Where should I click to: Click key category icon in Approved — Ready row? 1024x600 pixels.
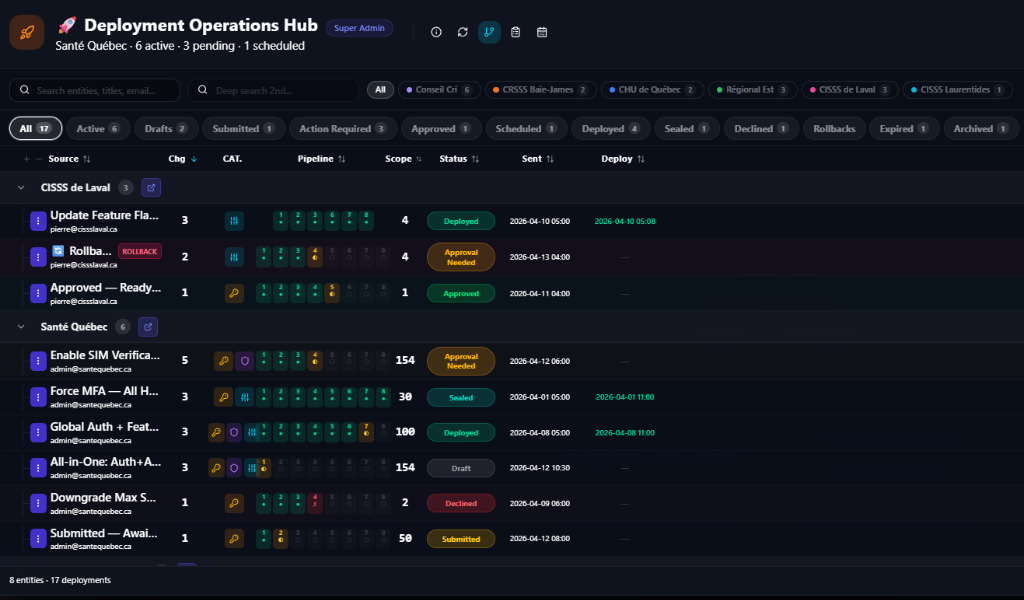[234, 293]
